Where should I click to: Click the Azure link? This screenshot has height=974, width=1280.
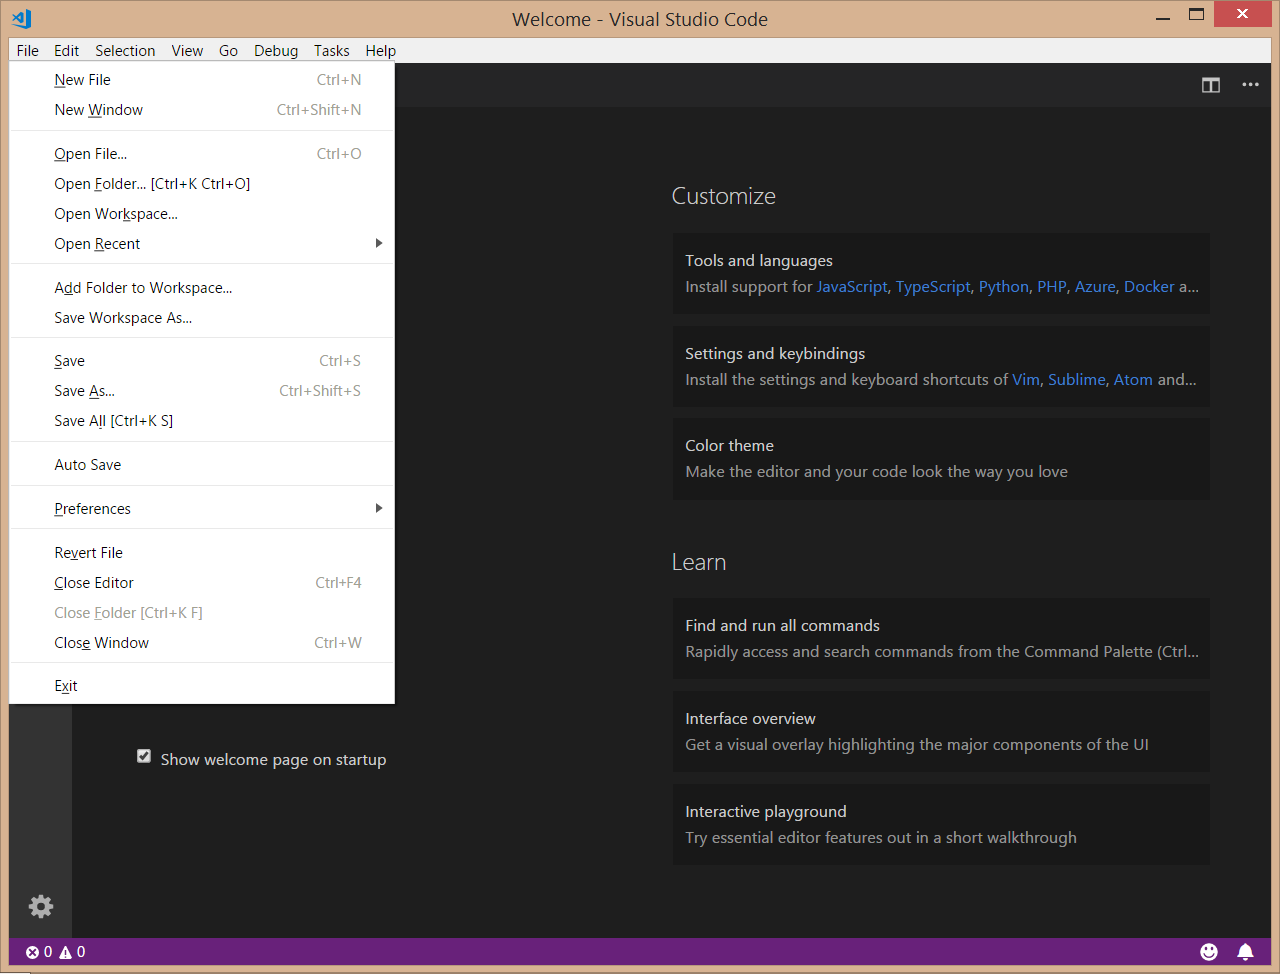1095,287
